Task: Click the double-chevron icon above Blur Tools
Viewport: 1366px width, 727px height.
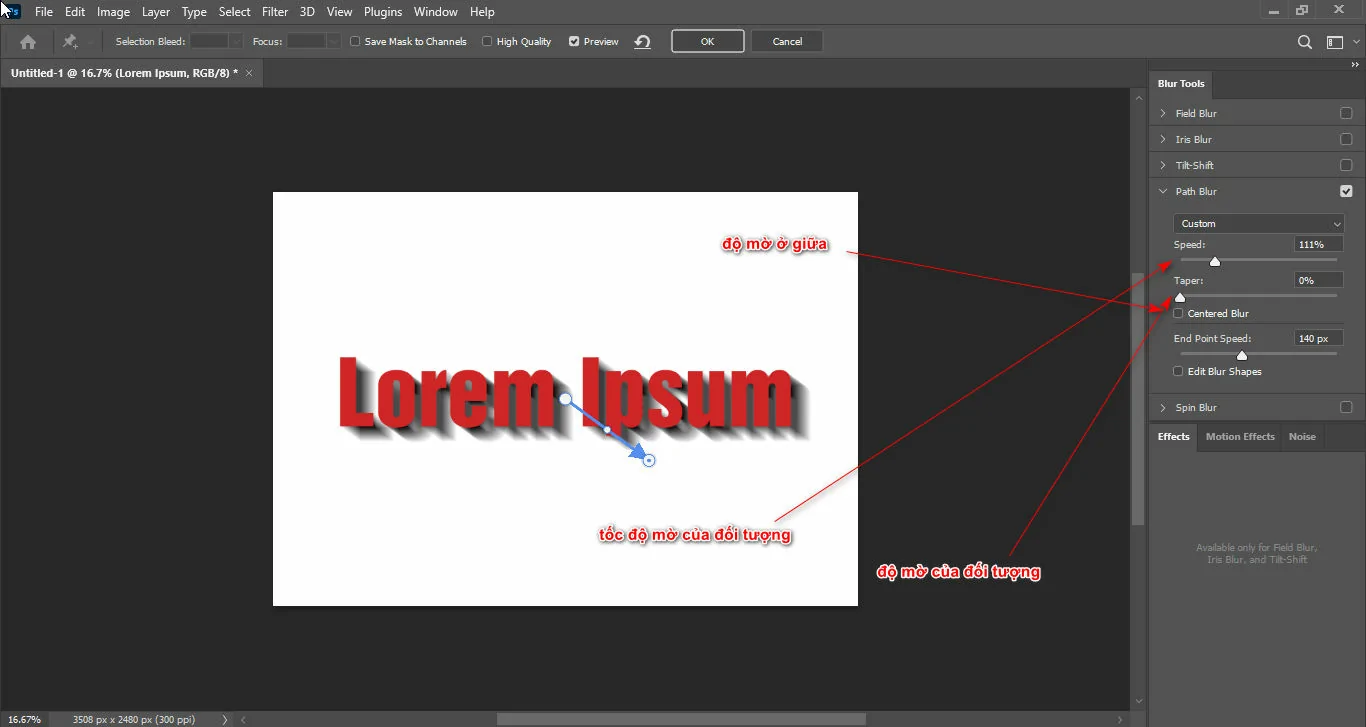Action: (x=1357, y=64)
